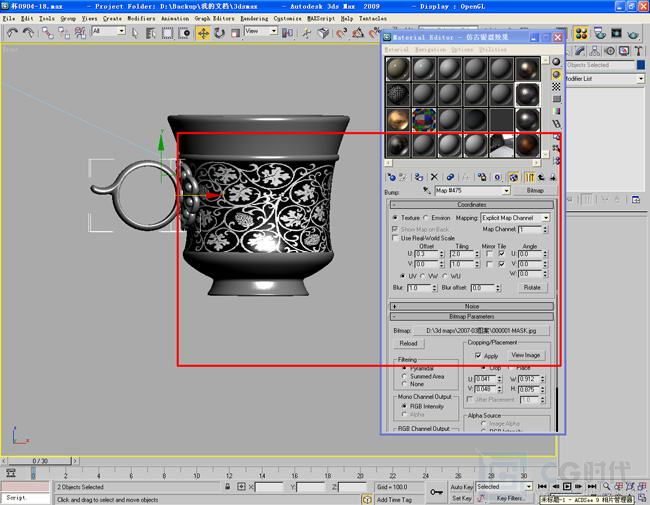Open the Customize menu
650x505 pixels.
pyautogui.click(x=287, y=19)
